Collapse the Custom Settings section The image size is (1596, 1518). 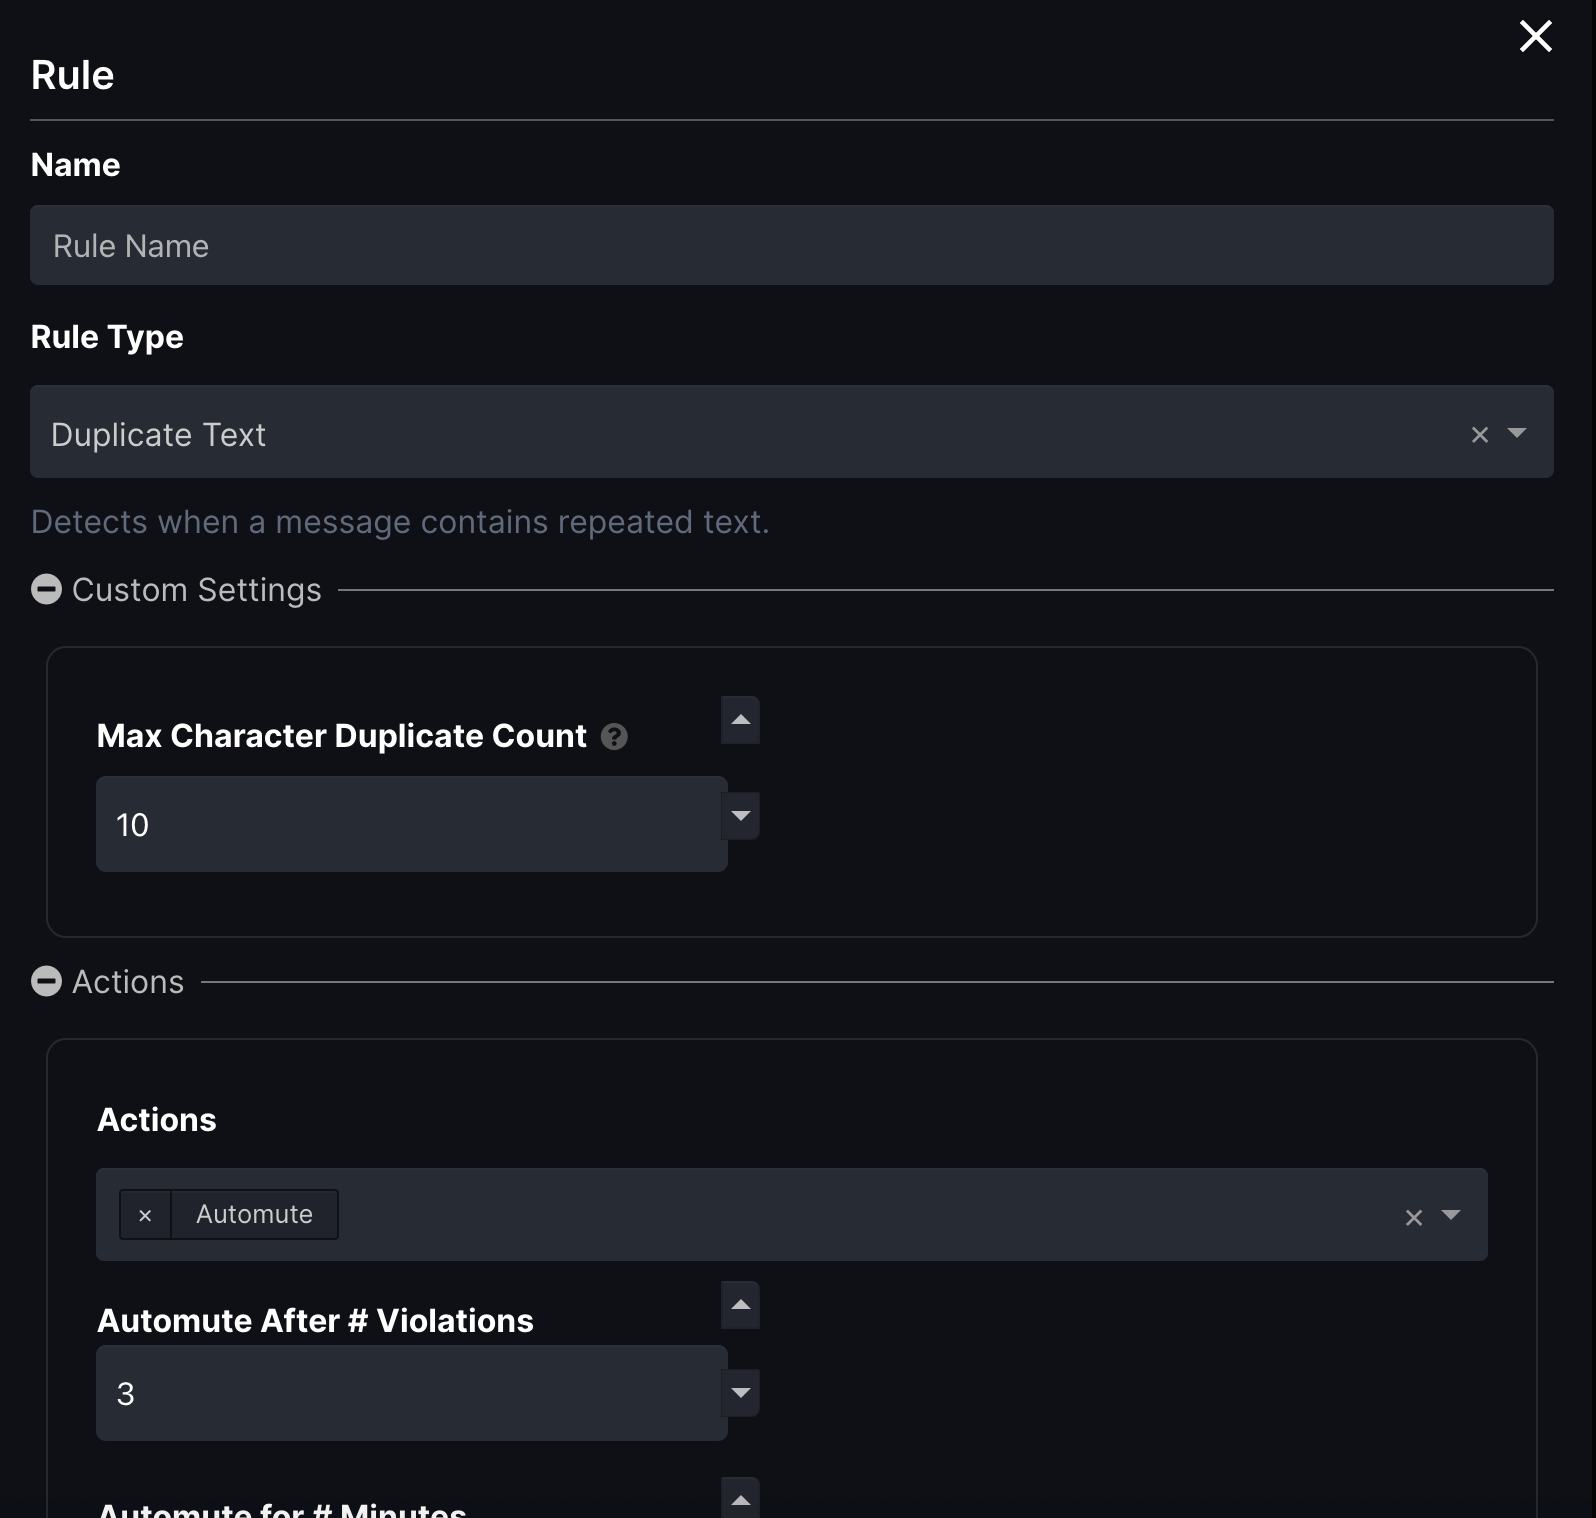pyautogui.click(x=46, y=590)
